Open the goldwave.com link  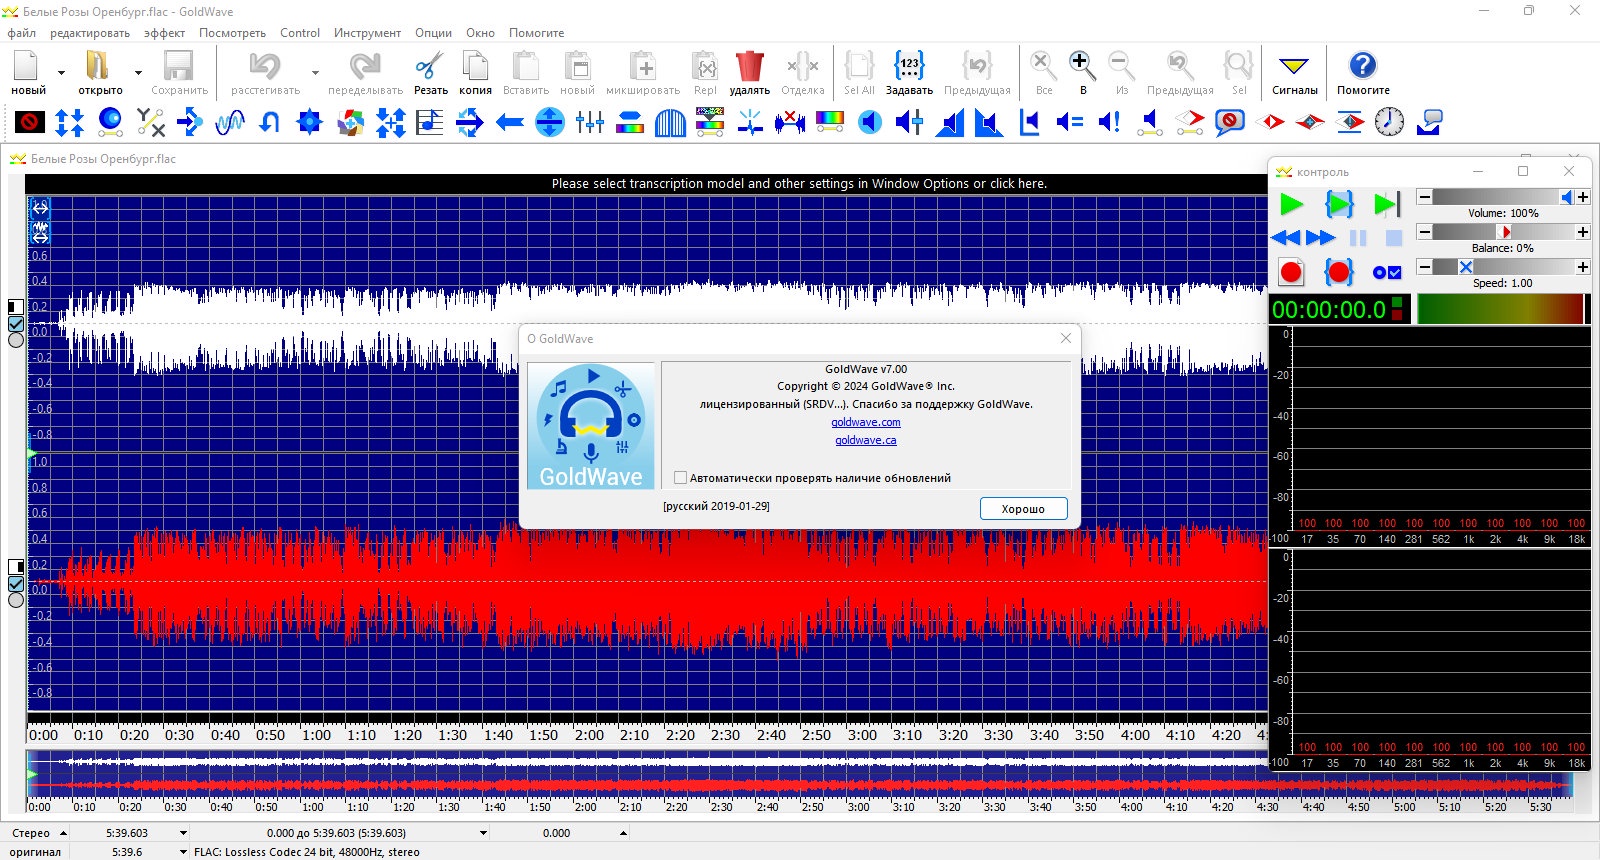865,422
